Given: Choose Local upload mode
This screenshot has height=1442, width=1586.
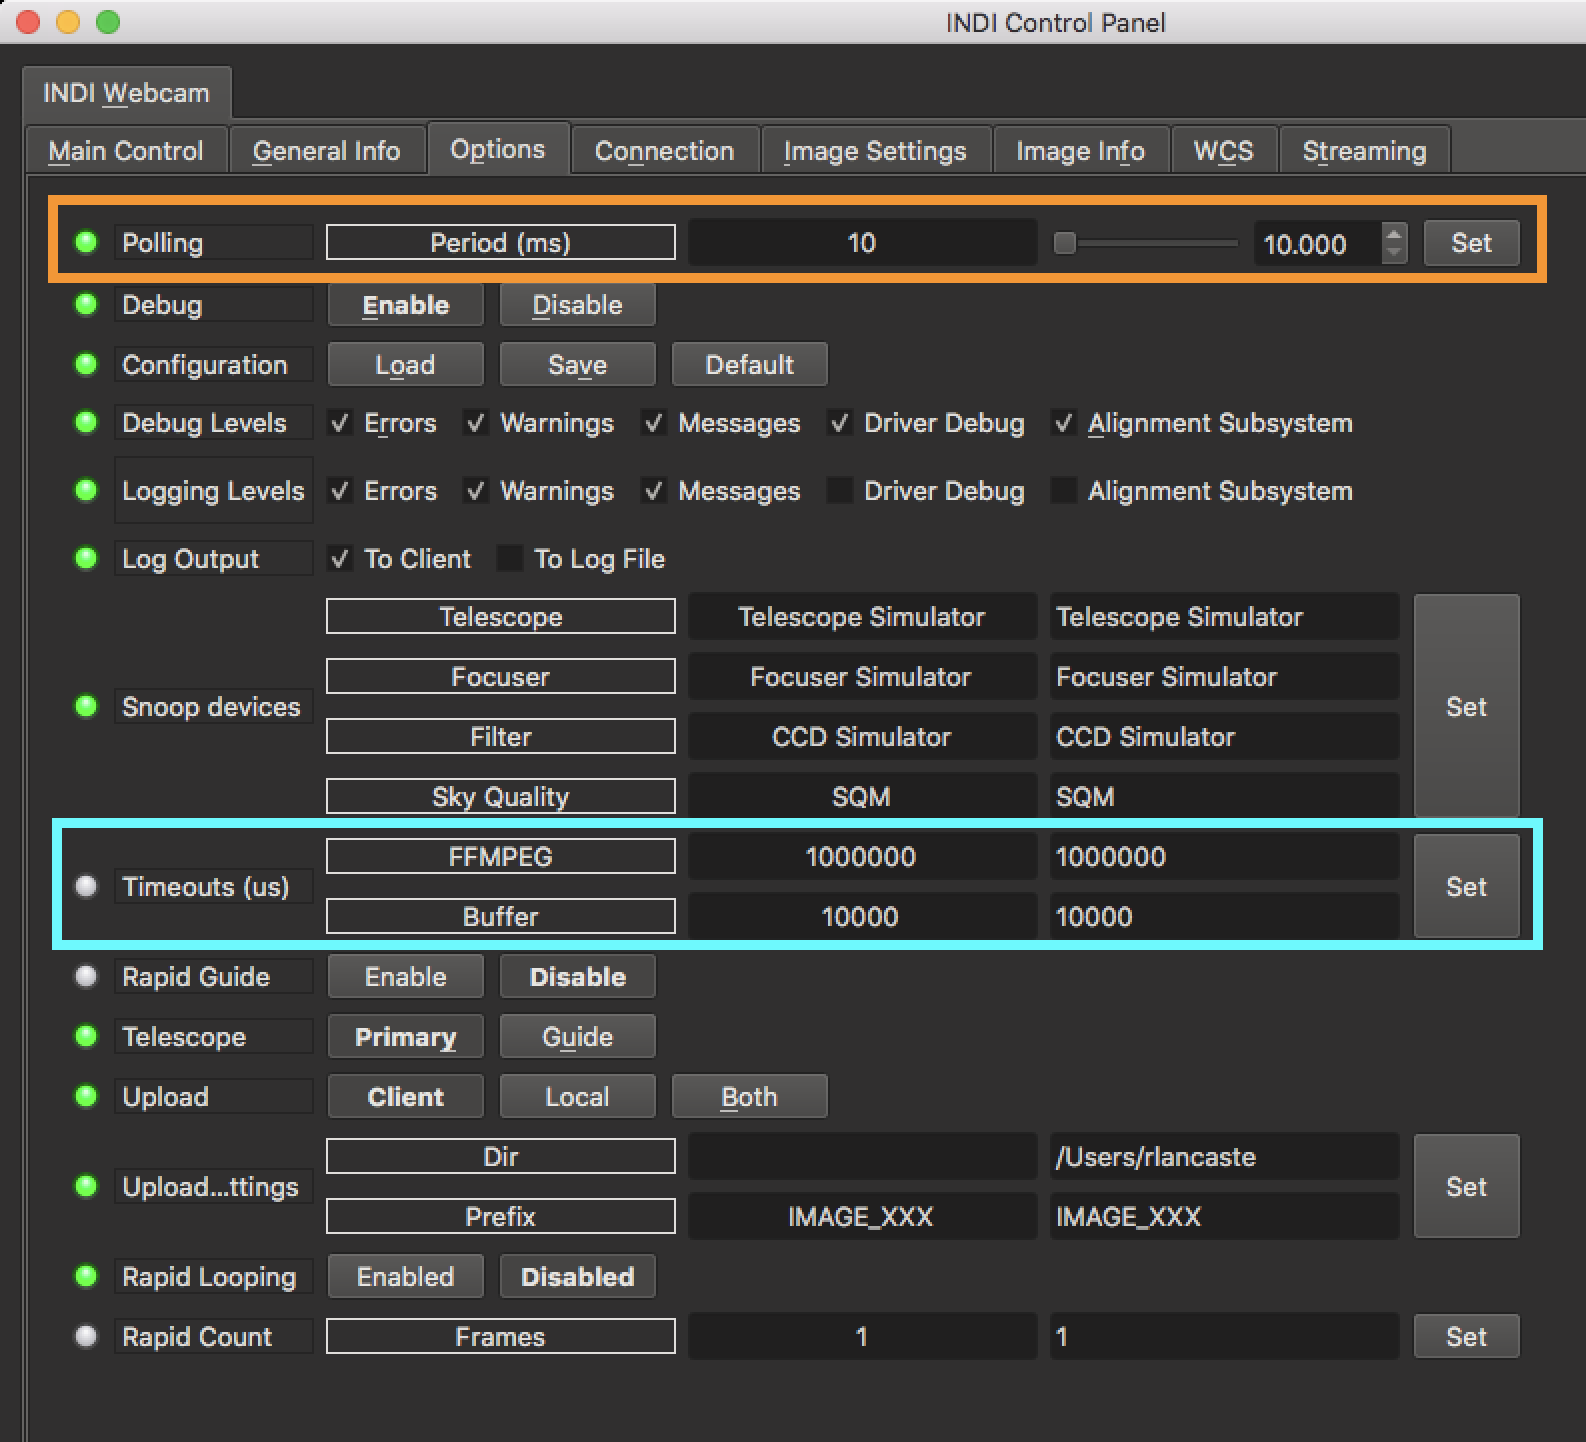Looking at the screenshot, I should [577, 1097].
